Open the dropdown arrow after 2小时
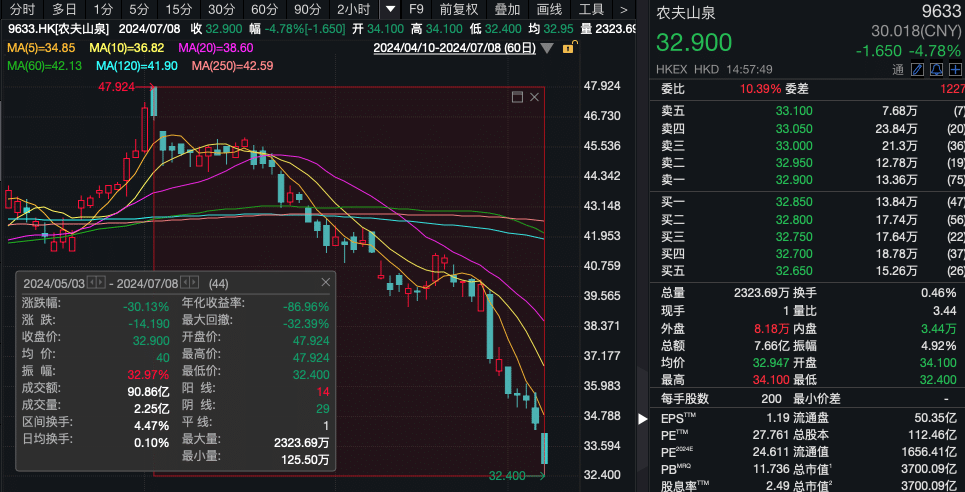 tap(391, 10)
